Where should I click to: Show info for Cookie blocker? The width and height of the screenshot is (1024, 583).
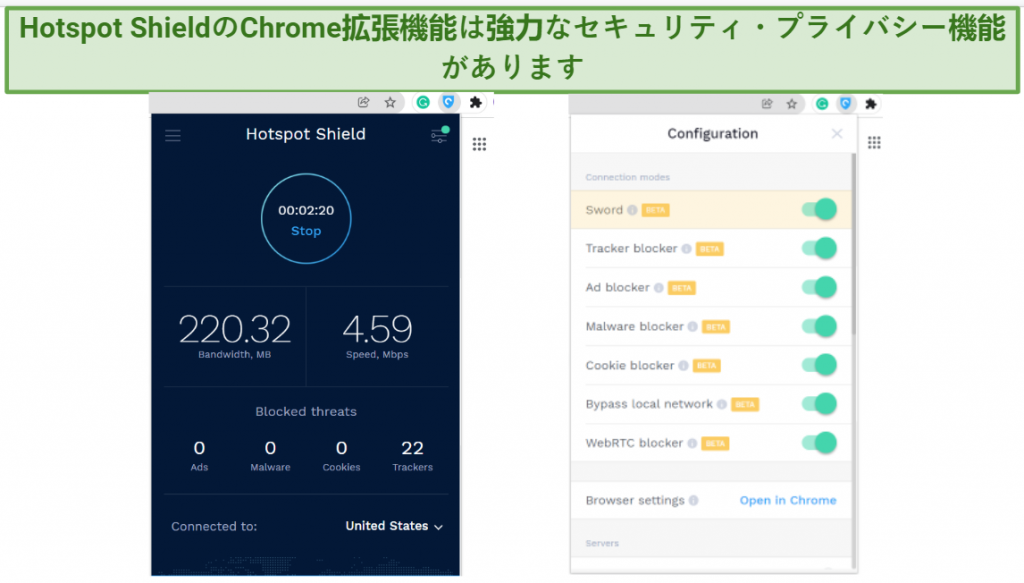pyautogui.click(x=683, y=366)
